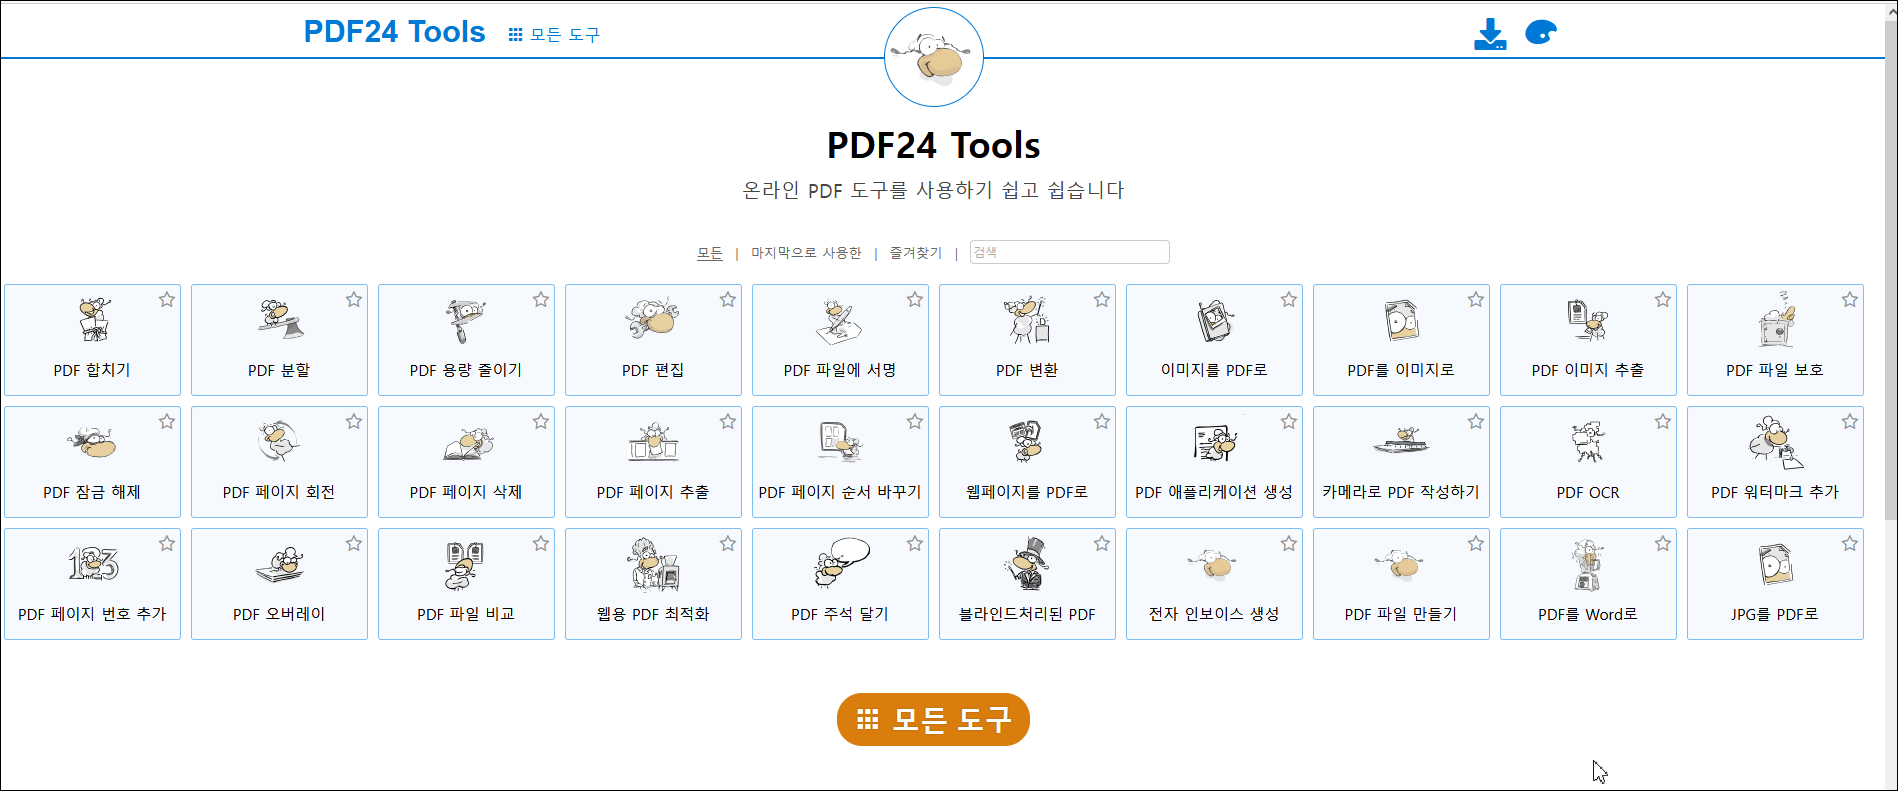The width and height of the screenshot is (1898, 791).
Task: Open the PDF 편집 tool icon
Action: (x=653, y=320)
